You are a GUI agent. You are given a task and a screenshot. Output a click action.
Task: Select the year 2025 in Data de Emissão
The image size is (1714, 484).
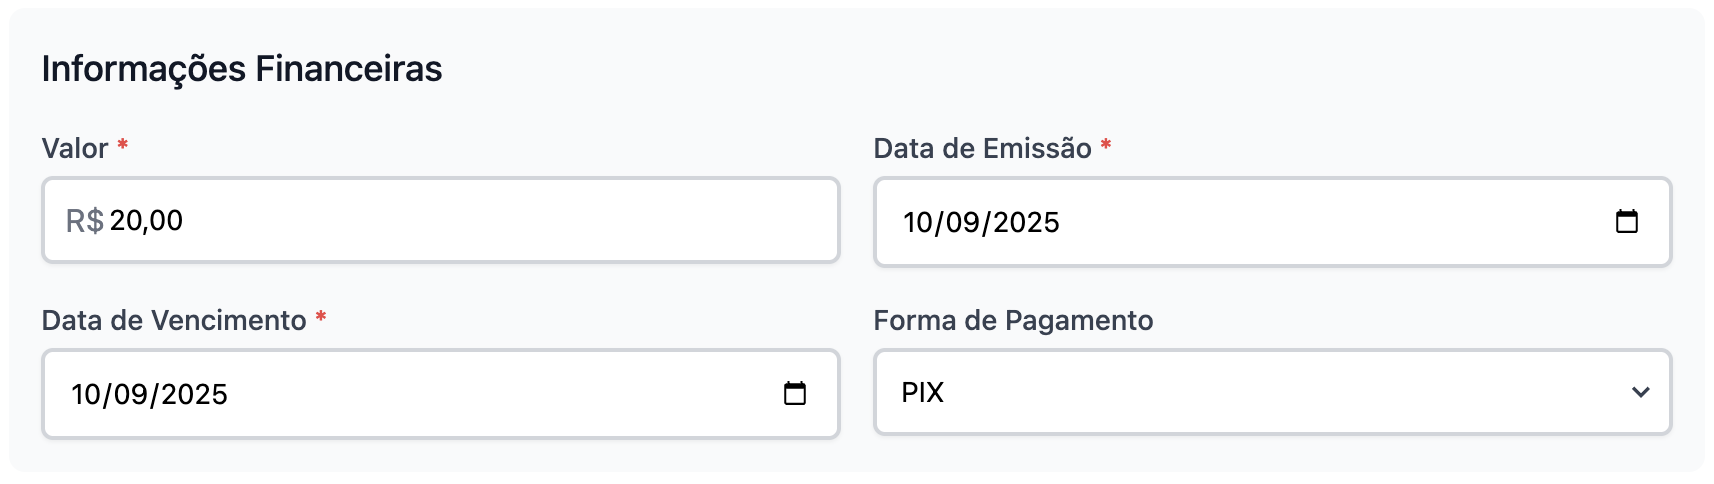(1026, 222)
